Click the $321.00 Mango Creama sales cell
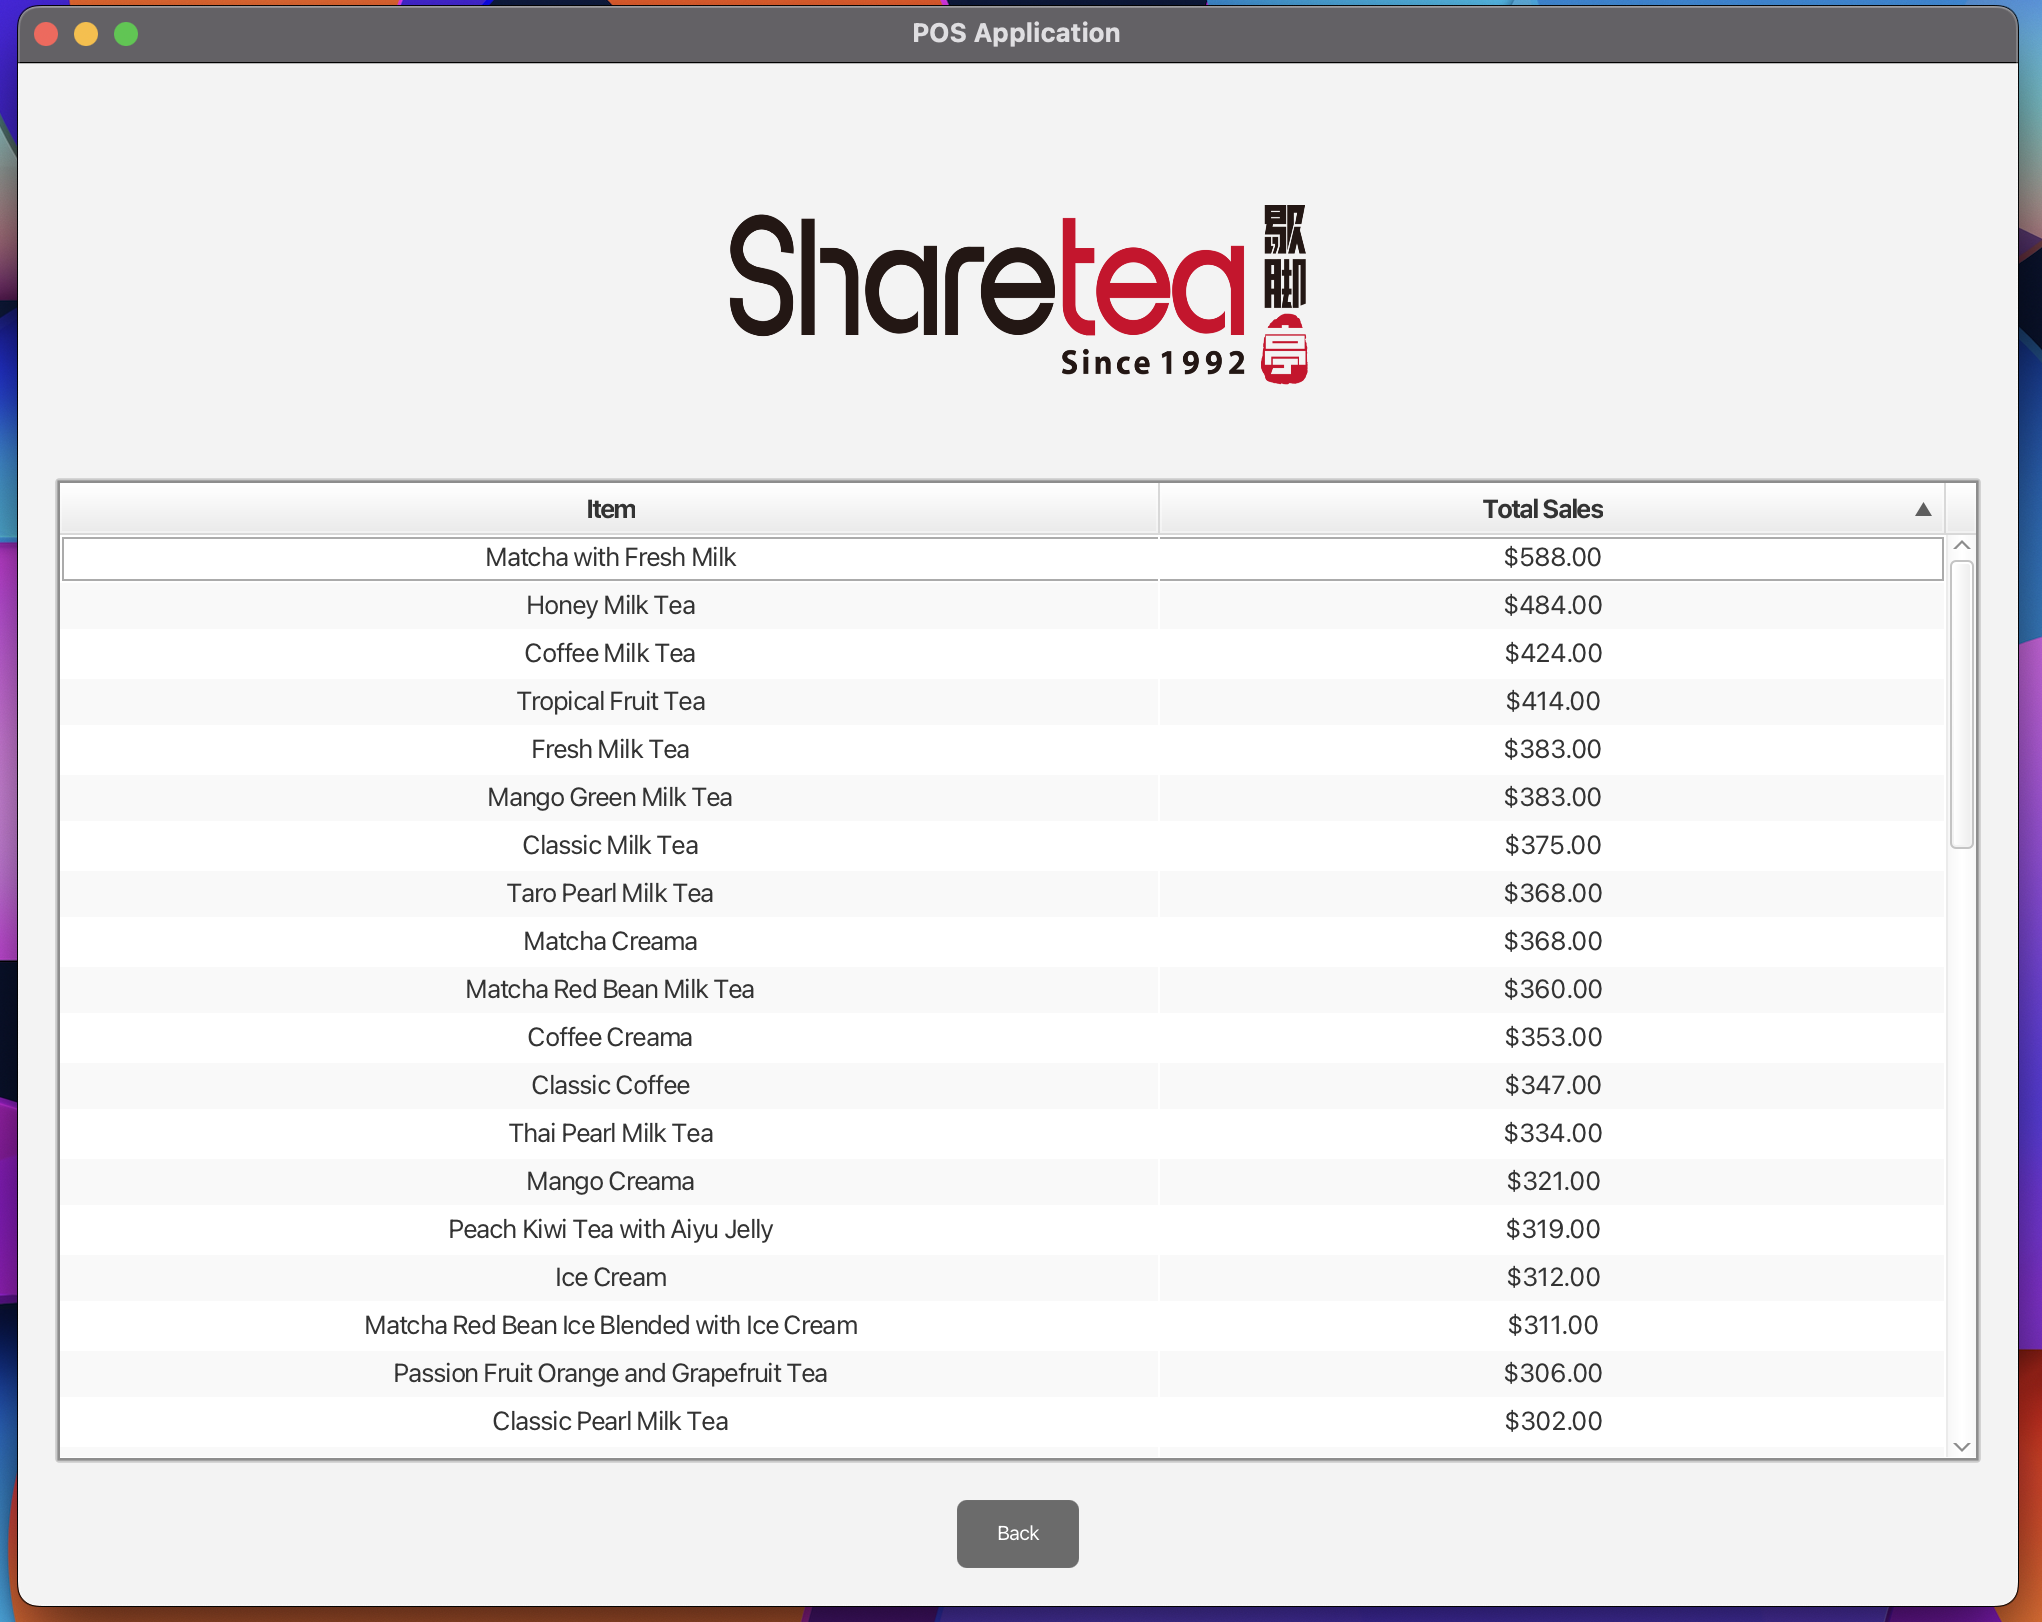 pyautogui.click(x=1552, y=1182)
